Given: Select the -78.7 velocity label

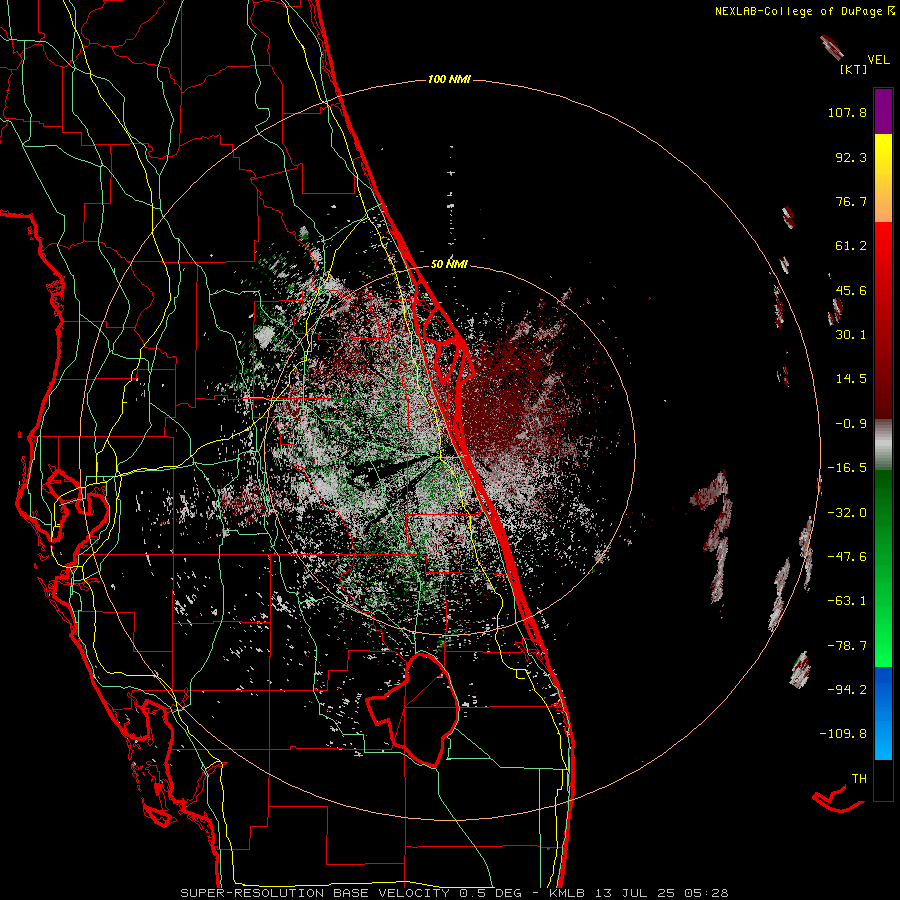Looking at the screenshot, I should tap(847, 645).
